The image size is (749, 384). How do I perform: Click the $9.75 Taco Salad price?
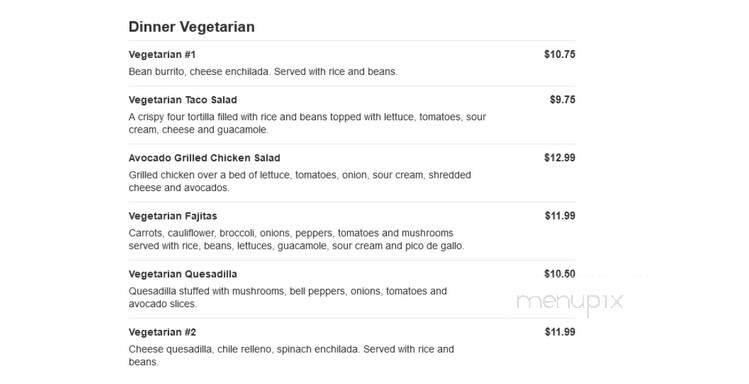(x=562, y=100)
